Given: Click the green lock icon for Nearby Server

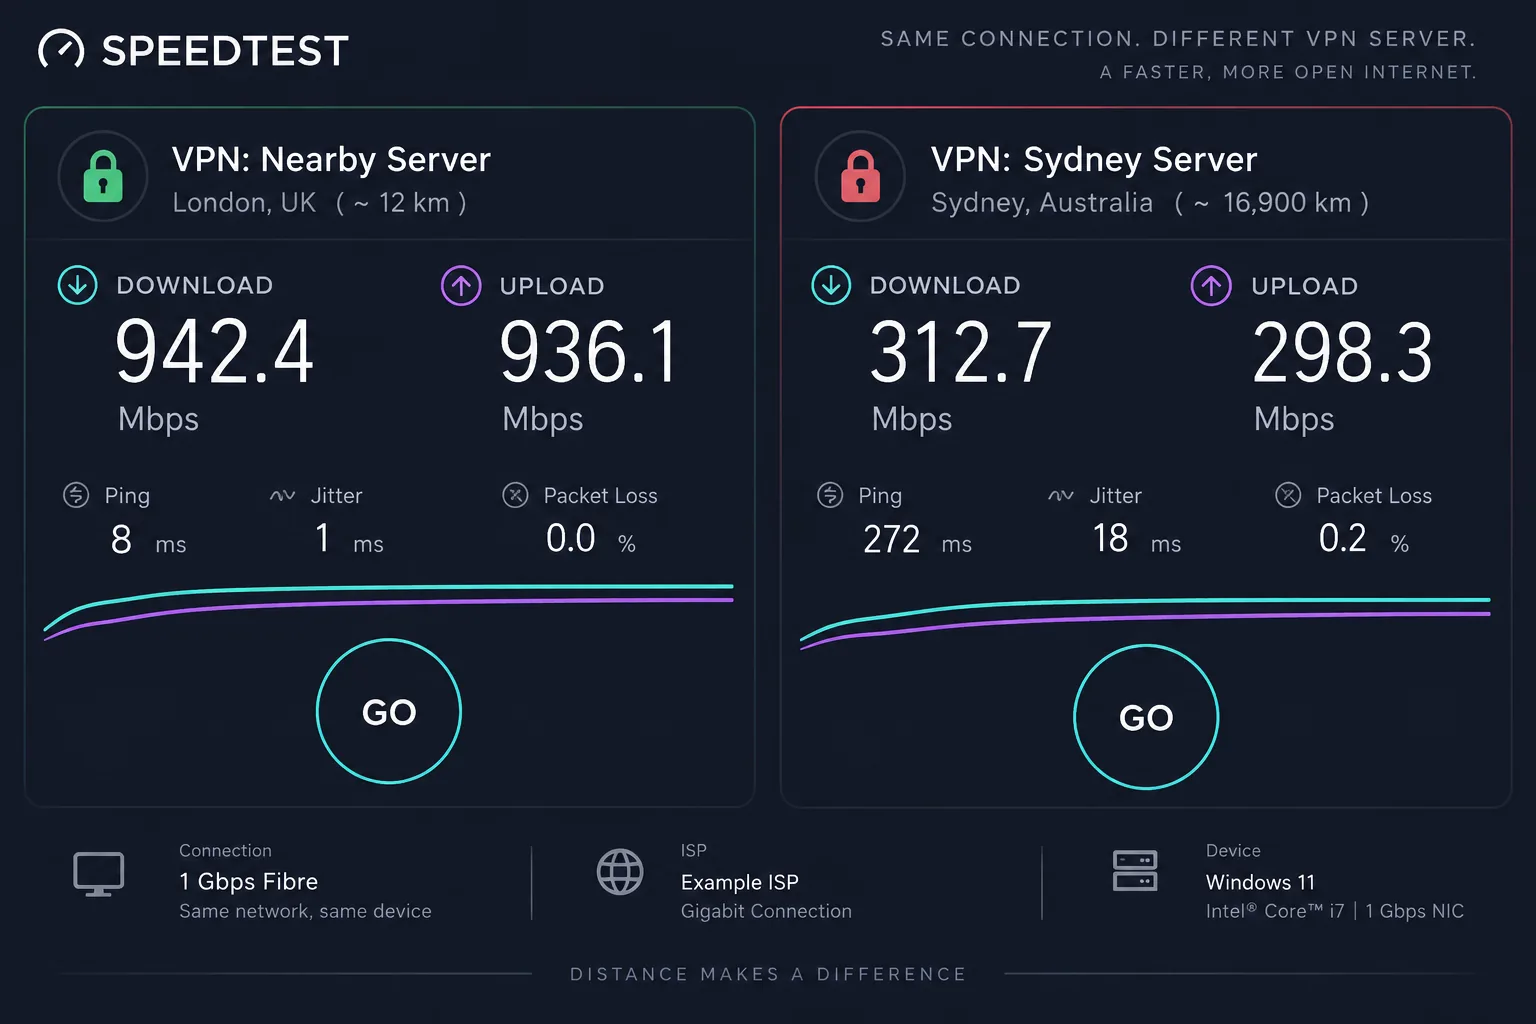Looking at the screenshot, I should click(x=103, y=176).
